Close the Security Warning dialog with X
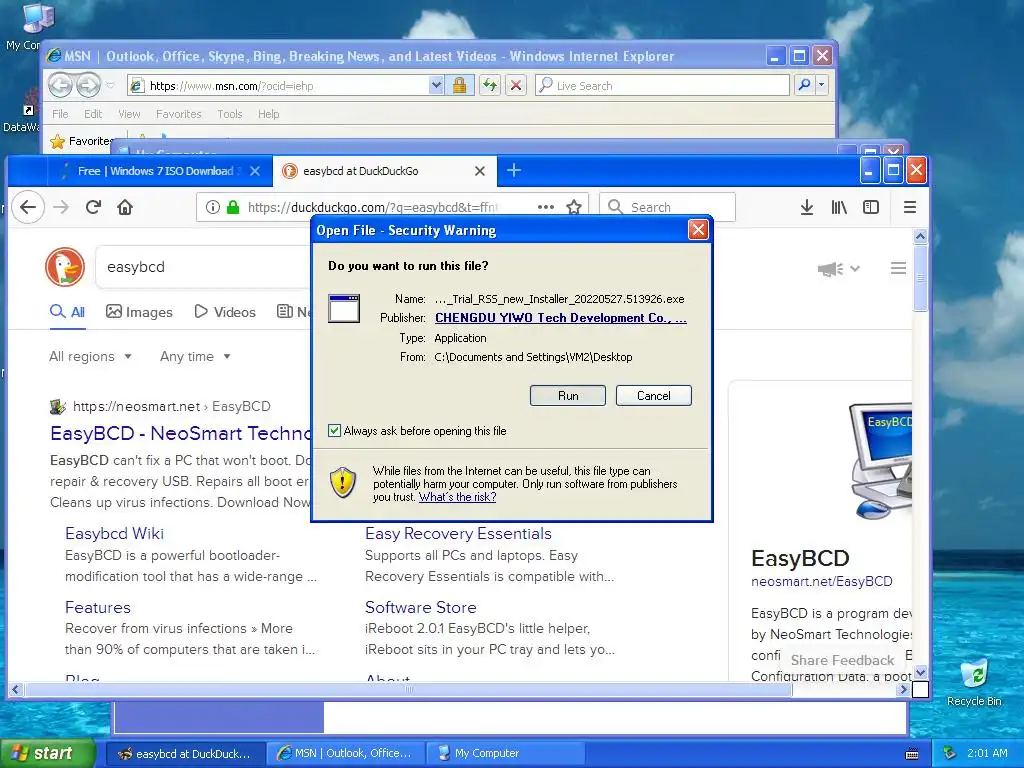Viewport: 1024px width, 768px height. (698, 230)
